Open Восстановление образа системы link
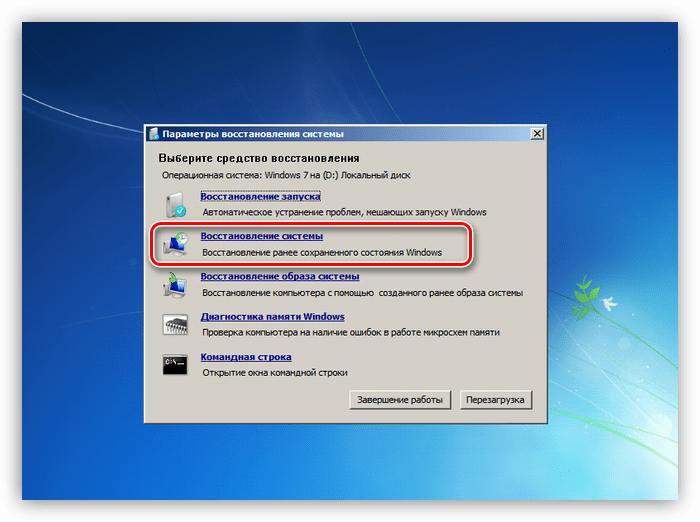The image size is (700, 522). (280, 276)
